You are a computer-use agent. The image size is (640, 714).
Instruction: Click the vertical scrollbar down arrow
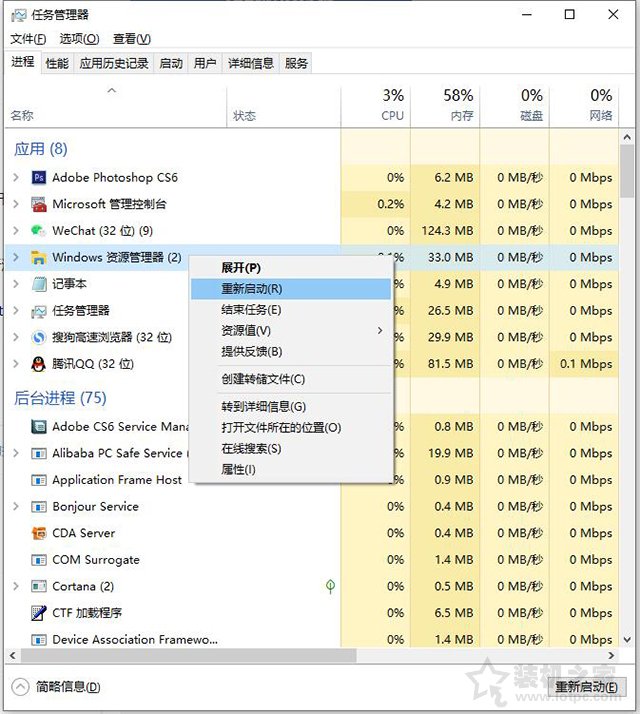(627, 640)
